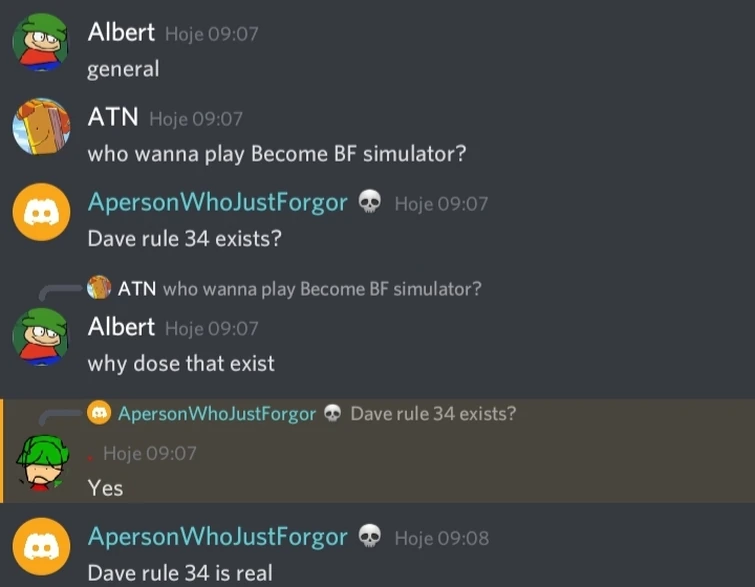Image resolution: width=755 pixels, height=587 pixels.
Task: Click the small orange avatar in the highlighted reply preview
Action: pyautogui.click(x=99, y=413)
